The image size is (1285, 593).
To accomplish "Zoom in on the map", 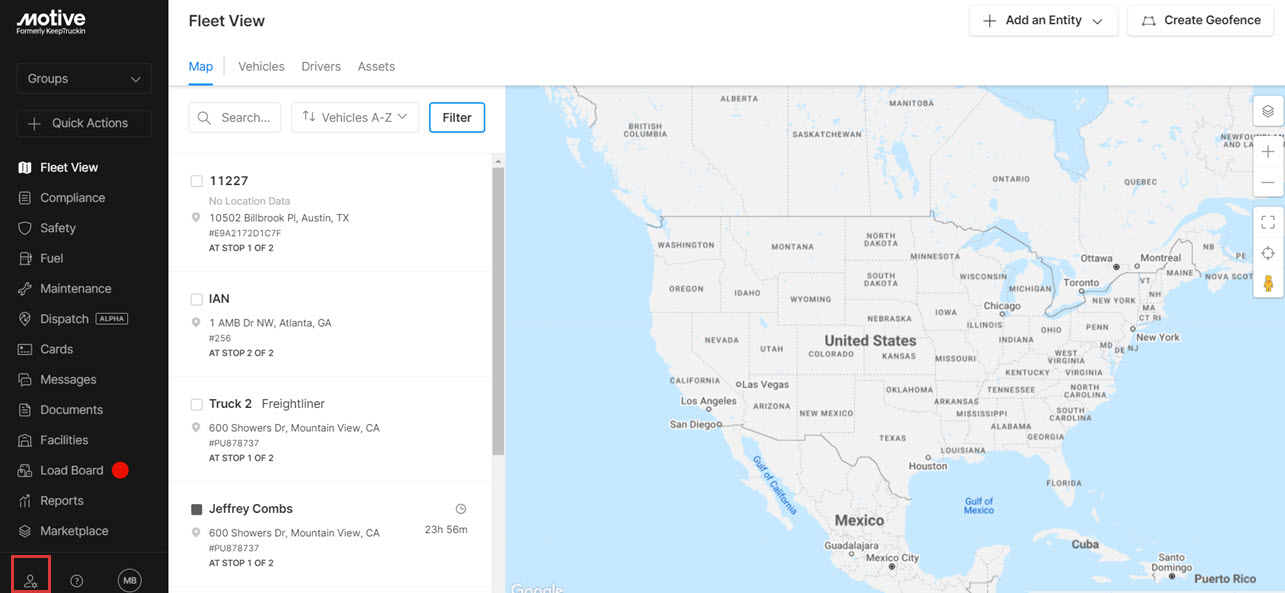I will click(1267, 151).
